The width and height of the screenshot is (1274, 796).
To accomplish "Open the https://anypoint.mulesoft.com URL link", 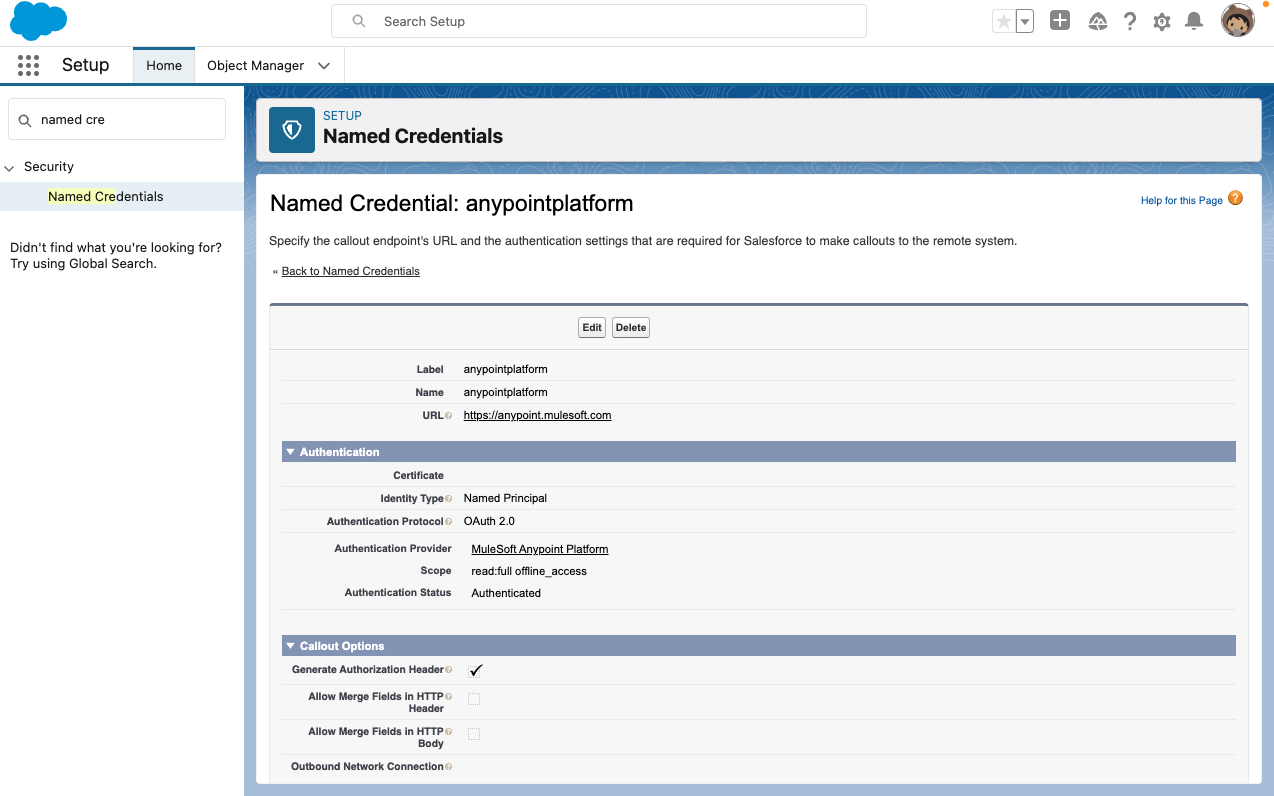I will [537, 415].
